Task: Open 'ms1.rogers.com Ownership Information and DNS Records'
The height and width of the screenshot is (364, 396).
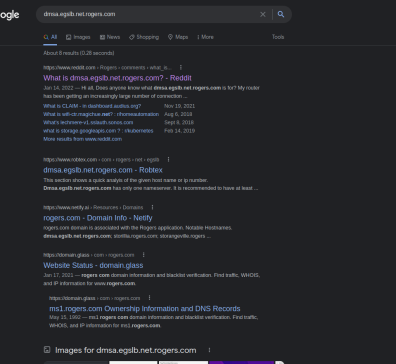Action: tap(145, 309)
